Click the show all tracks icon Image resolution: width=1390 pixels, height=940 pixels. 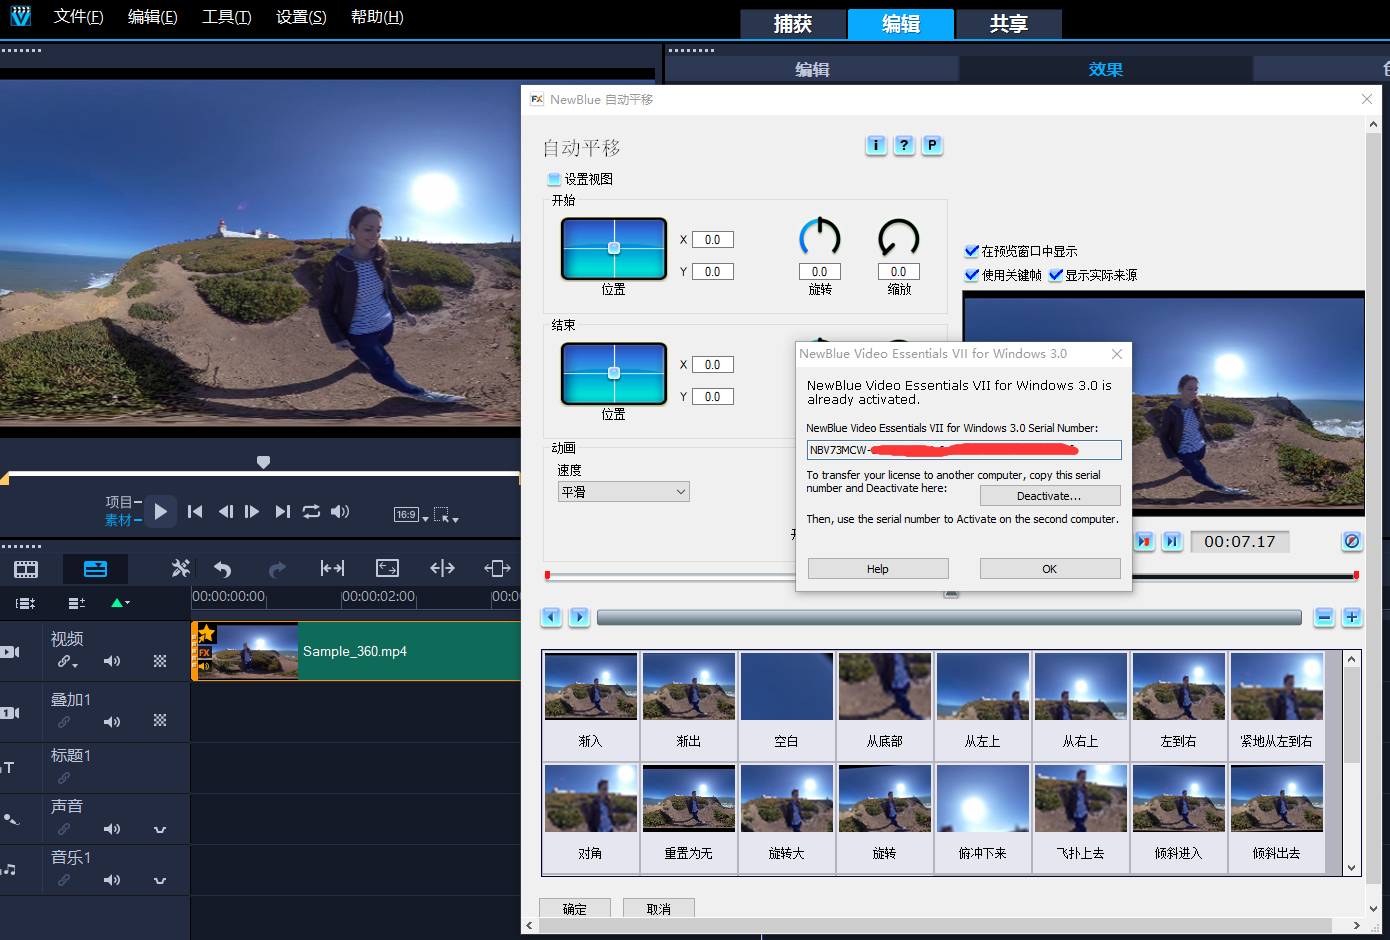point(26,603)
